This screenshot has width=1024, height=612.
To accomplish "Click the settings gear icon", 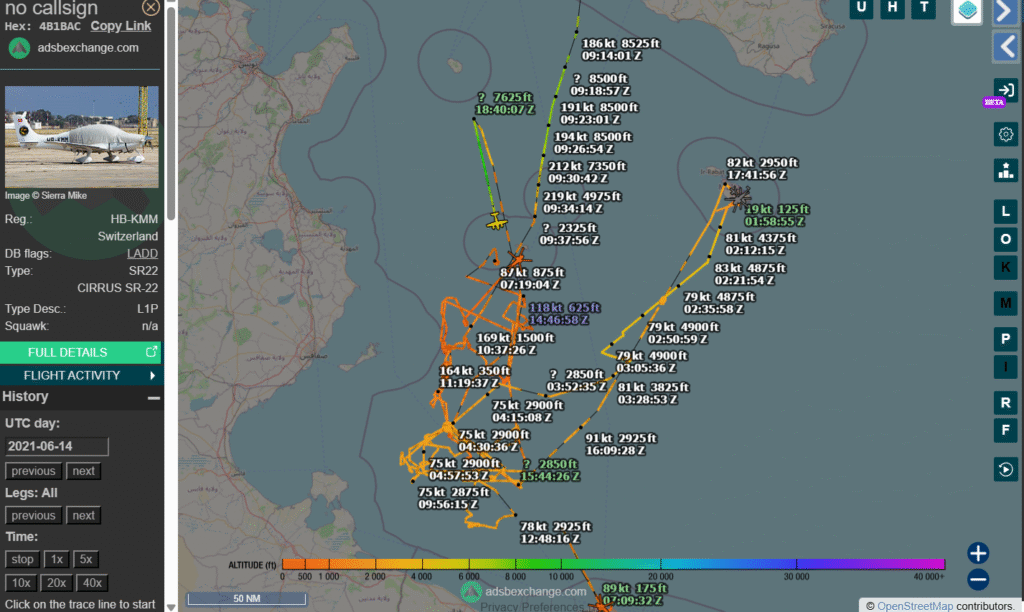I will 1006,134.
